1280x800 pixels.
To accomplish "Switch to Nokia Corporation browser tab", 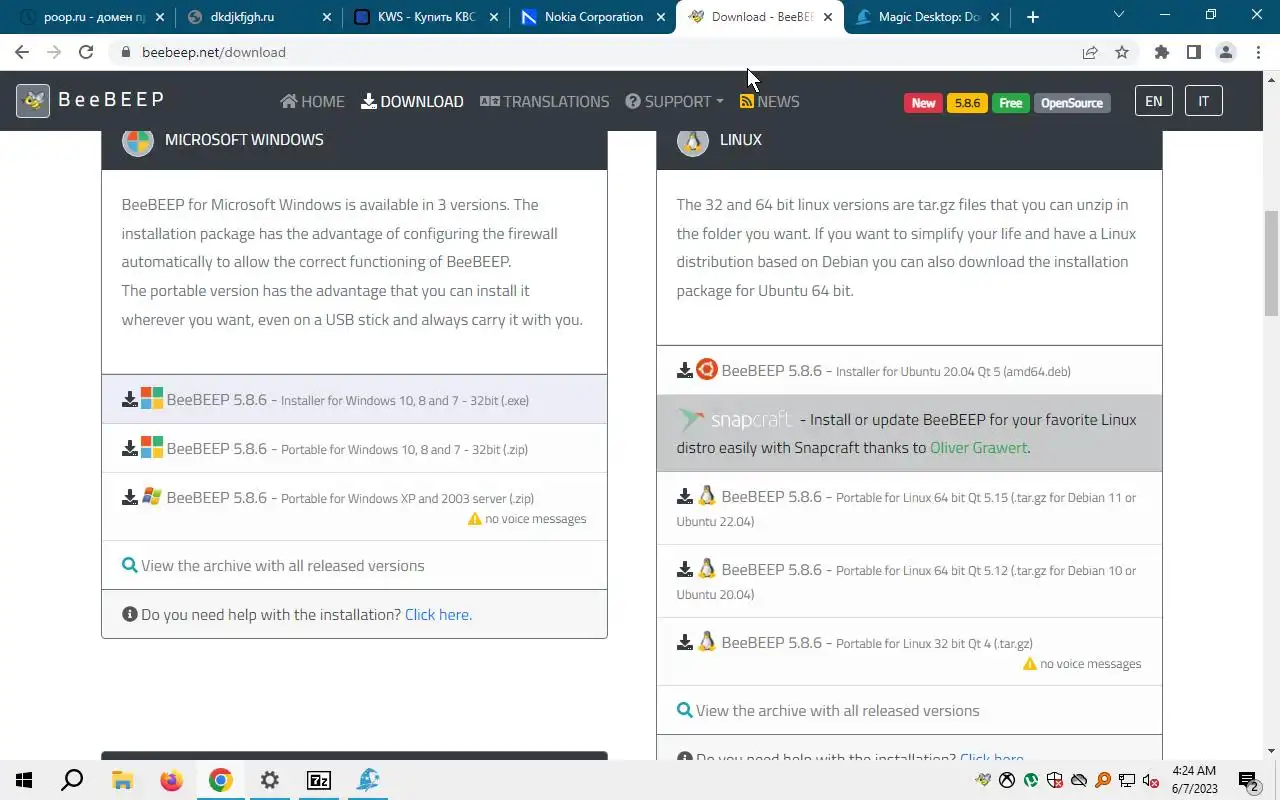I will coord(592,17).
